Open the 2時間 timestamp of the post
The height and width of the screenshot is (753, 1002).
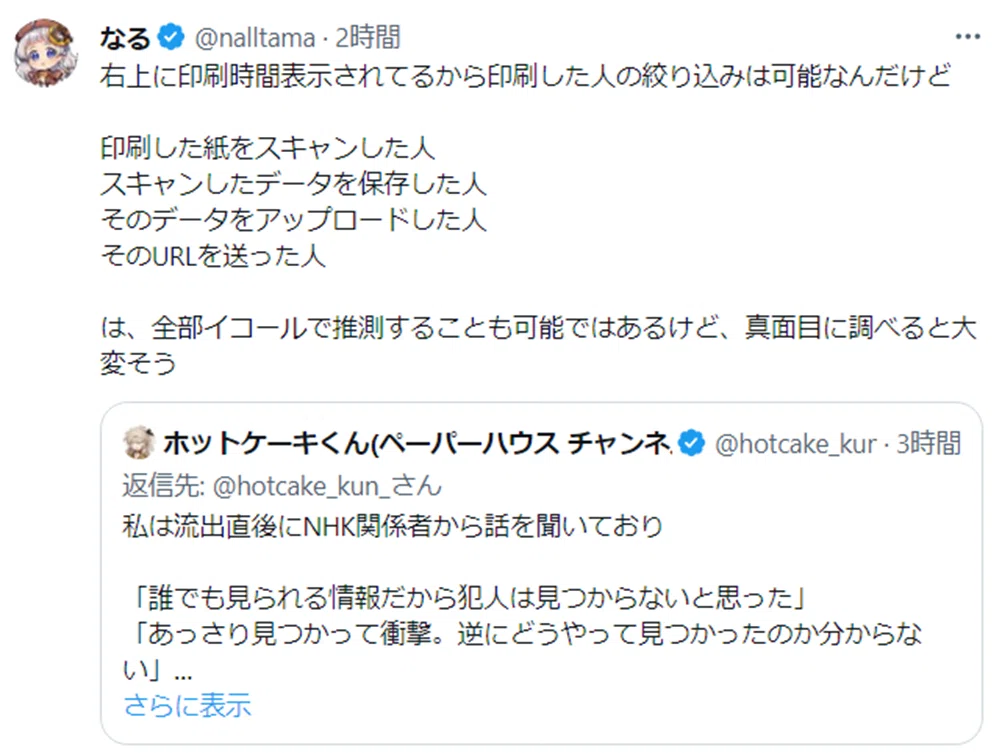tap(367, 38)
